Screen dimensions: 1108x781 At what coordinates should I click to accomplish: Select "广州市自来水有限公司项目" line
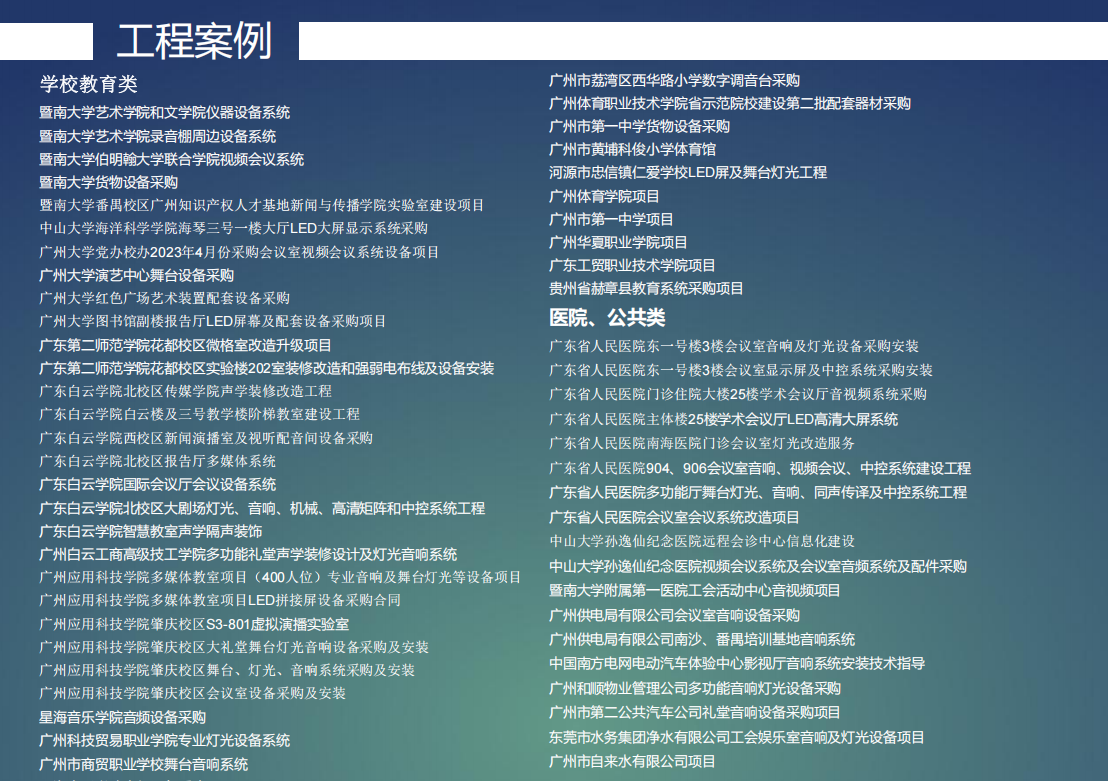(x=632, y=762)
